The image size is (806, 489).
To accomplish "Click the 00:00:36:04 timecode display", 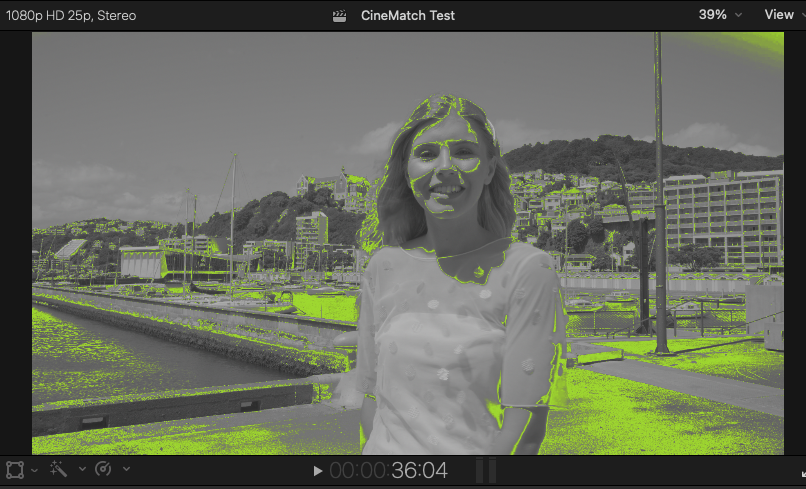I will point(389,470).
